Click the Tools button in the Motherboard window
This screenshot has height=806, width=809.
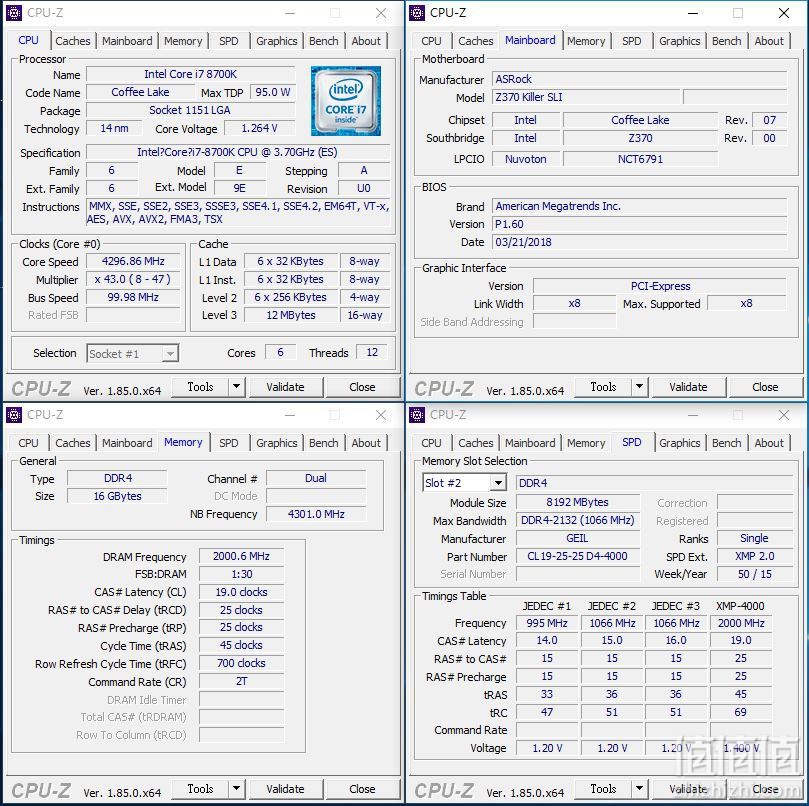coord(603,387)
